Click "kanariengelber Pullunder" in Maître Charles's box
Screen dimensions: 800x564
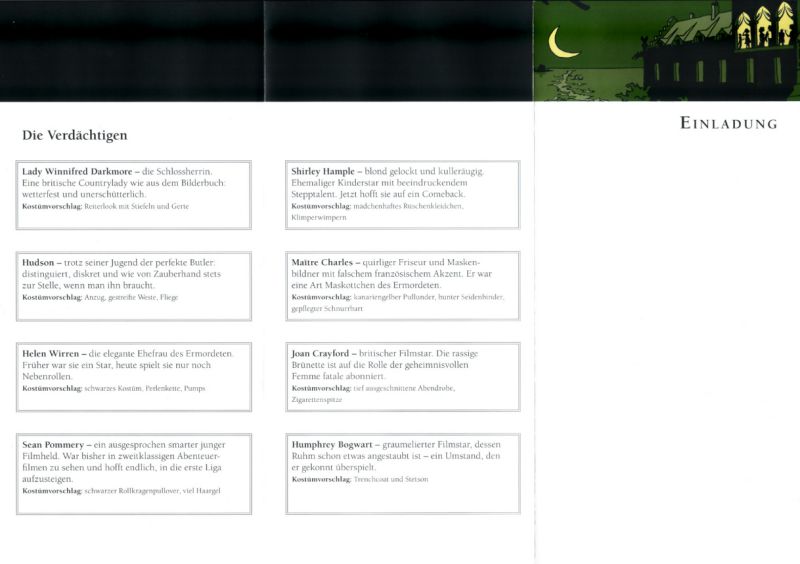(x=394, y=297)
